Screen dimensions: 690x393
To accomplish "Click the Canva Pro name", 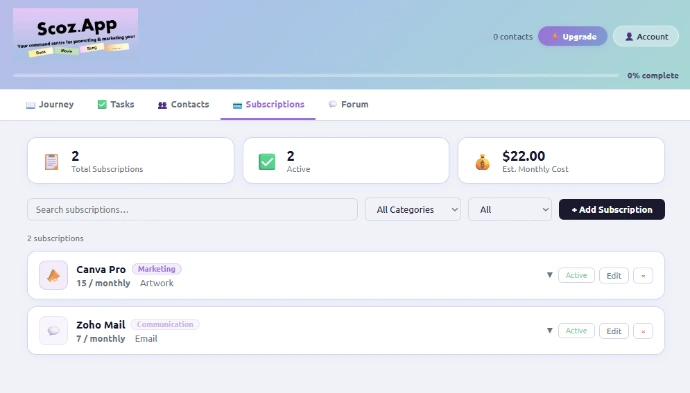I will (x=101, y=269).
